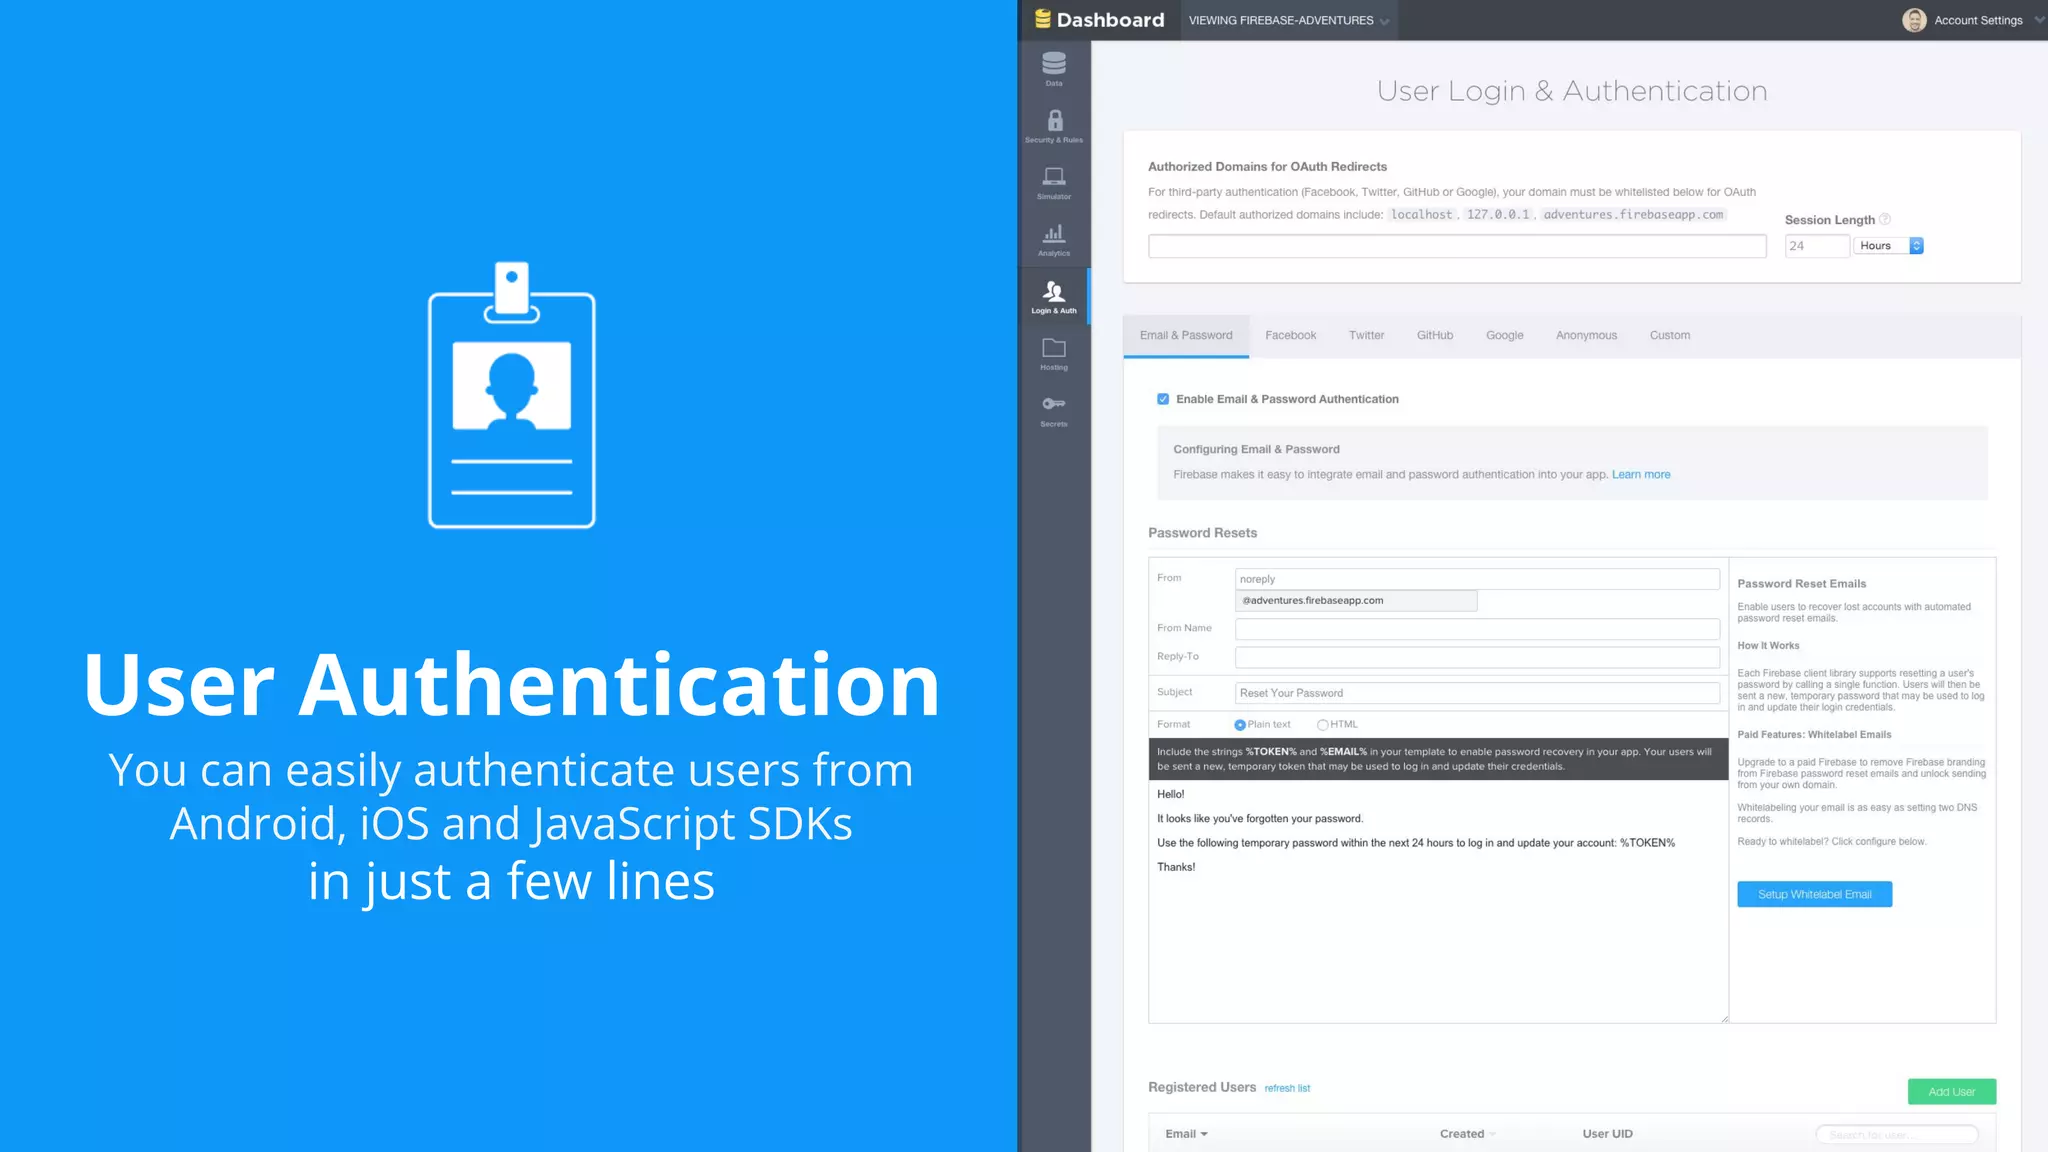The image size is (2048, 1152).
Task: Click the 'Authorized Domains for OAuth Redirects' heading
Action: [x=1267, y=167]
